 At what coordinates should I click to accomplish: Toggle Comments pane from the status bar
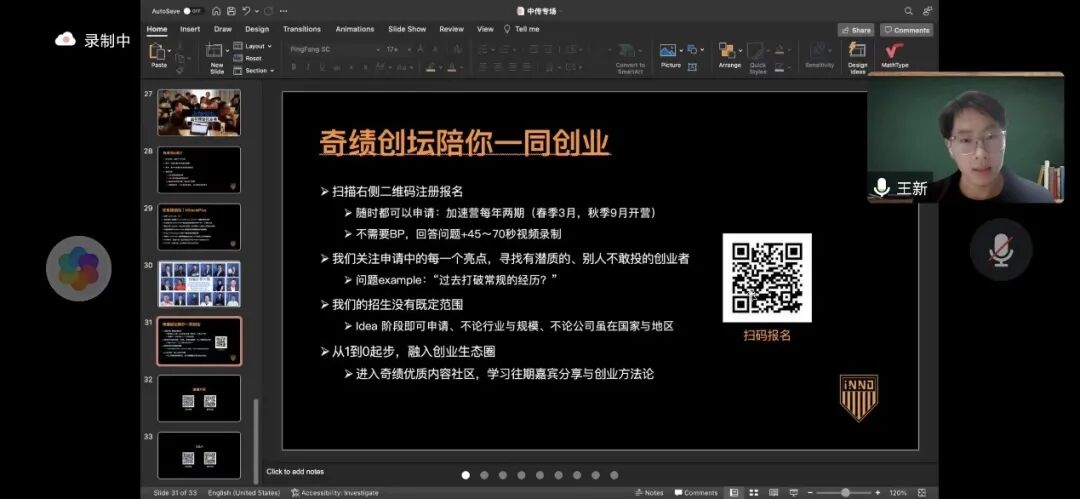(x=696, y=493)
